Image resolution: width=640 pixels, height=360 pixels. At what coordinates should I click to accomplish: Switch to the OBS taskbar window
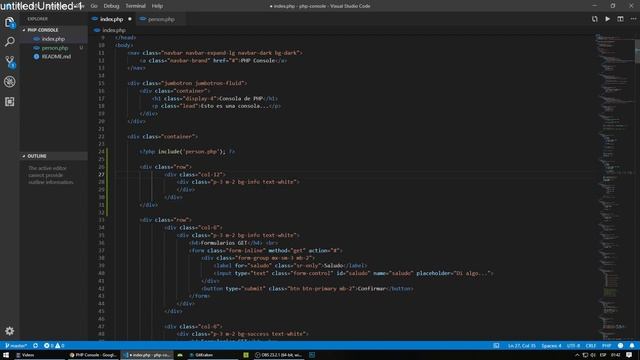[x=278, y=355]
